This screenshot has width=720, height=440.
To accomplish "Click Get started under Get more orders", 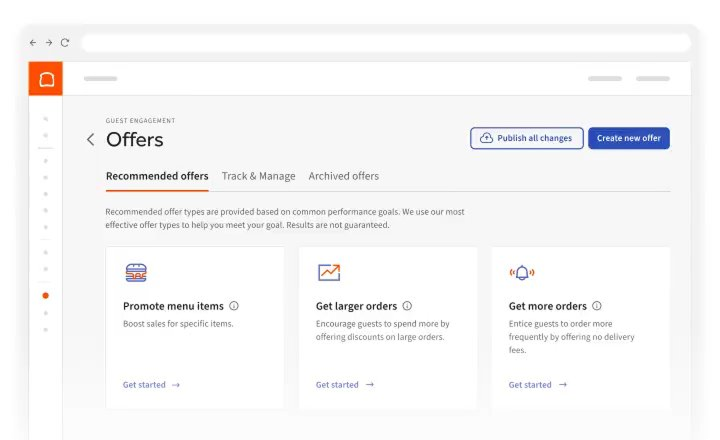I will click(538, 385).
